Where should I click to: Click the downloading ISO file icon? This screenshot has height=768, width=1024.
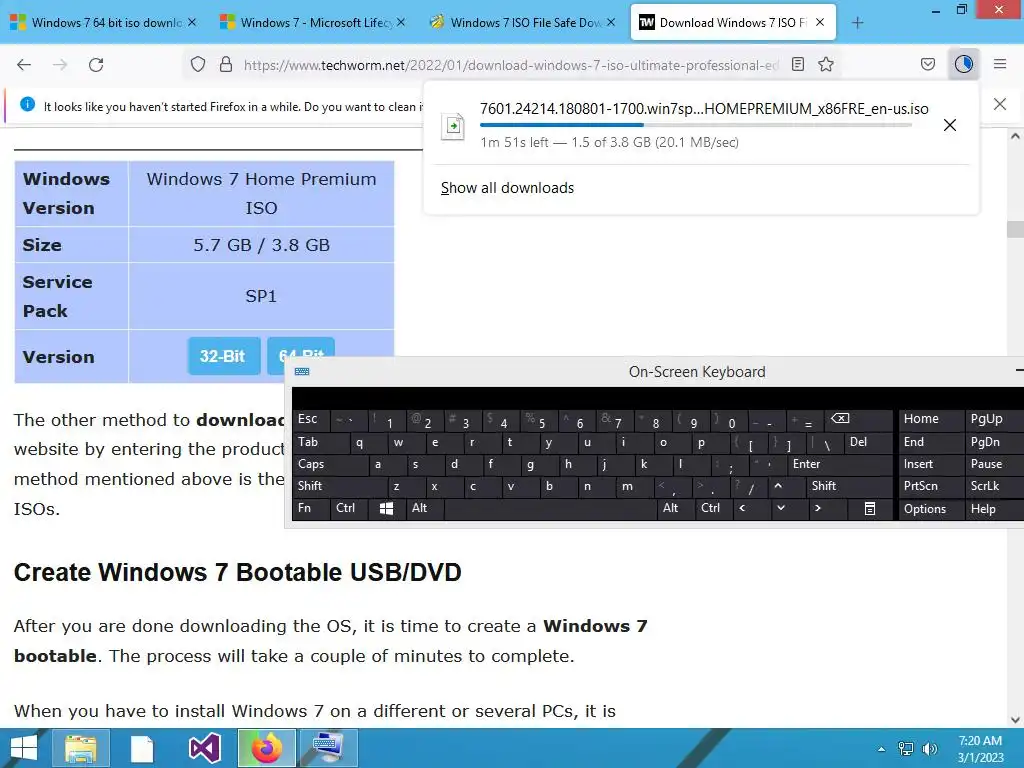tap(453, 126)
